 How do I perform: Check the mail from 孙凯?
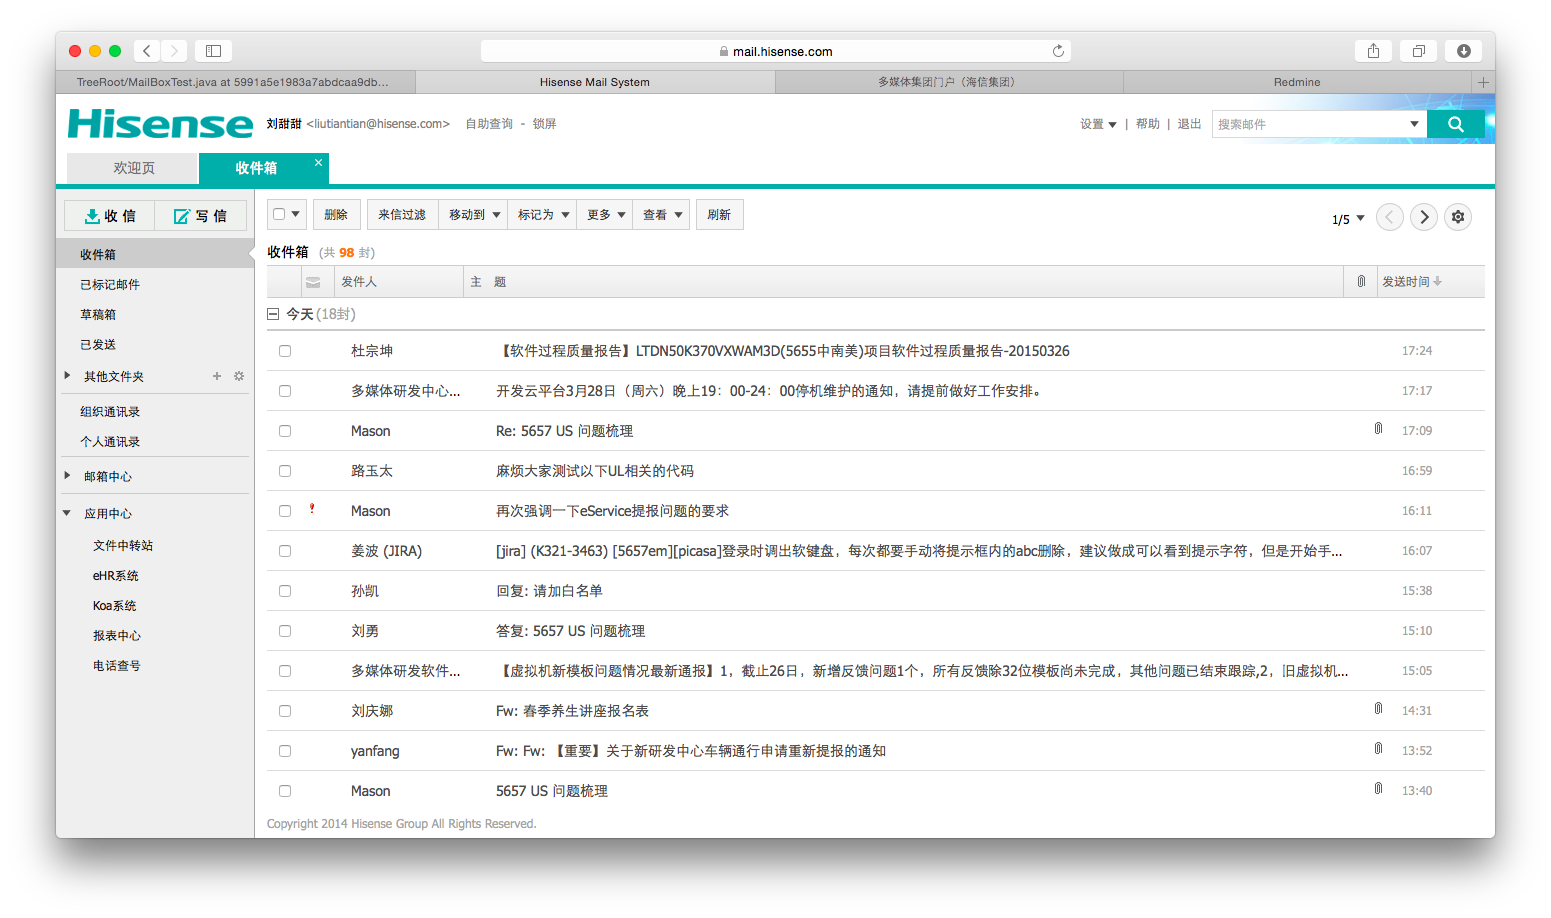pyautogui.click(x=285, y=591)
